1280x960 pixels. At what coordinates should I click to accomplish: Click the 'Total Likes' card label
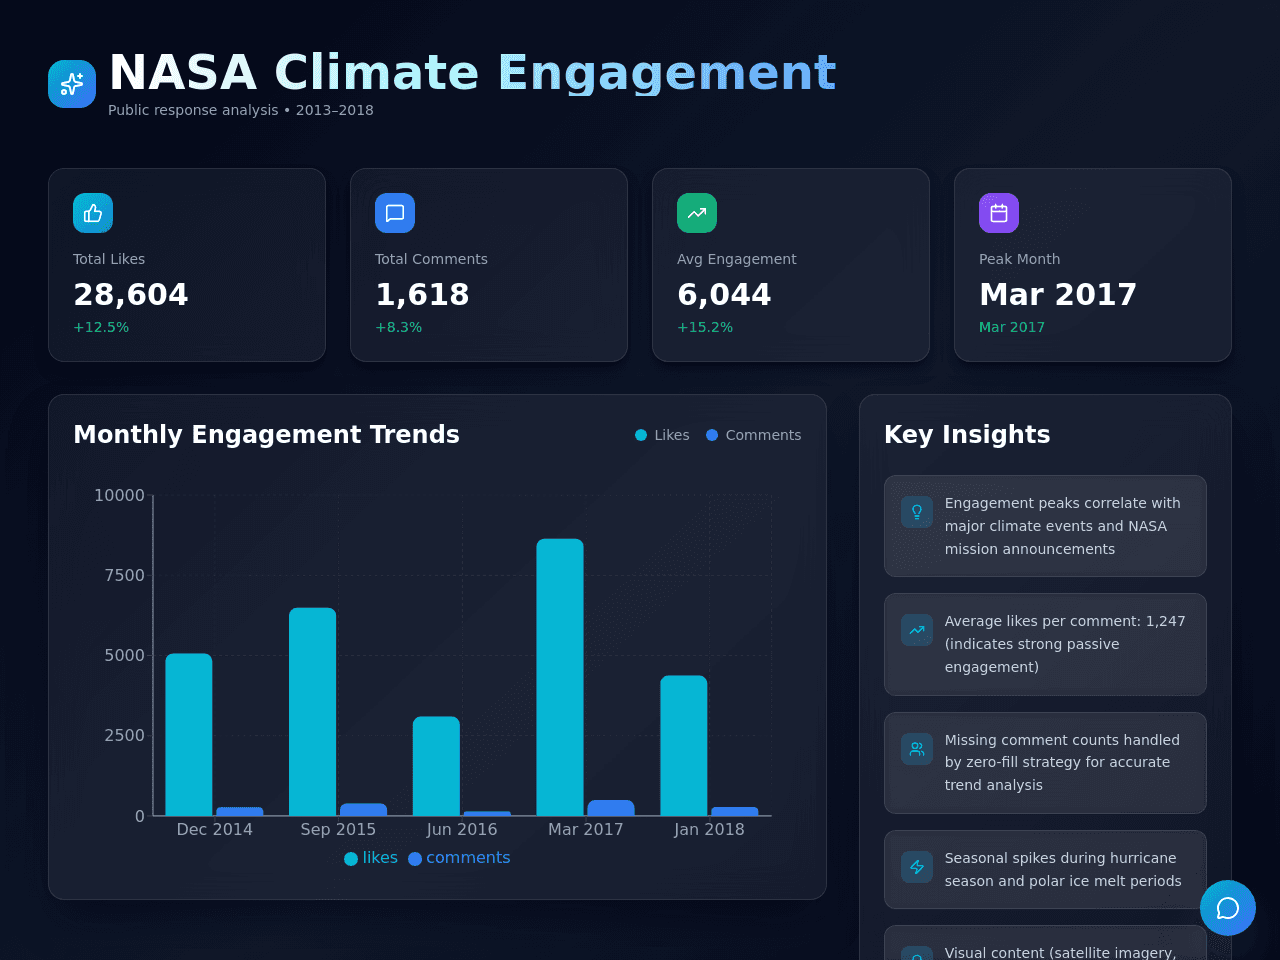[x=109, y=259]
